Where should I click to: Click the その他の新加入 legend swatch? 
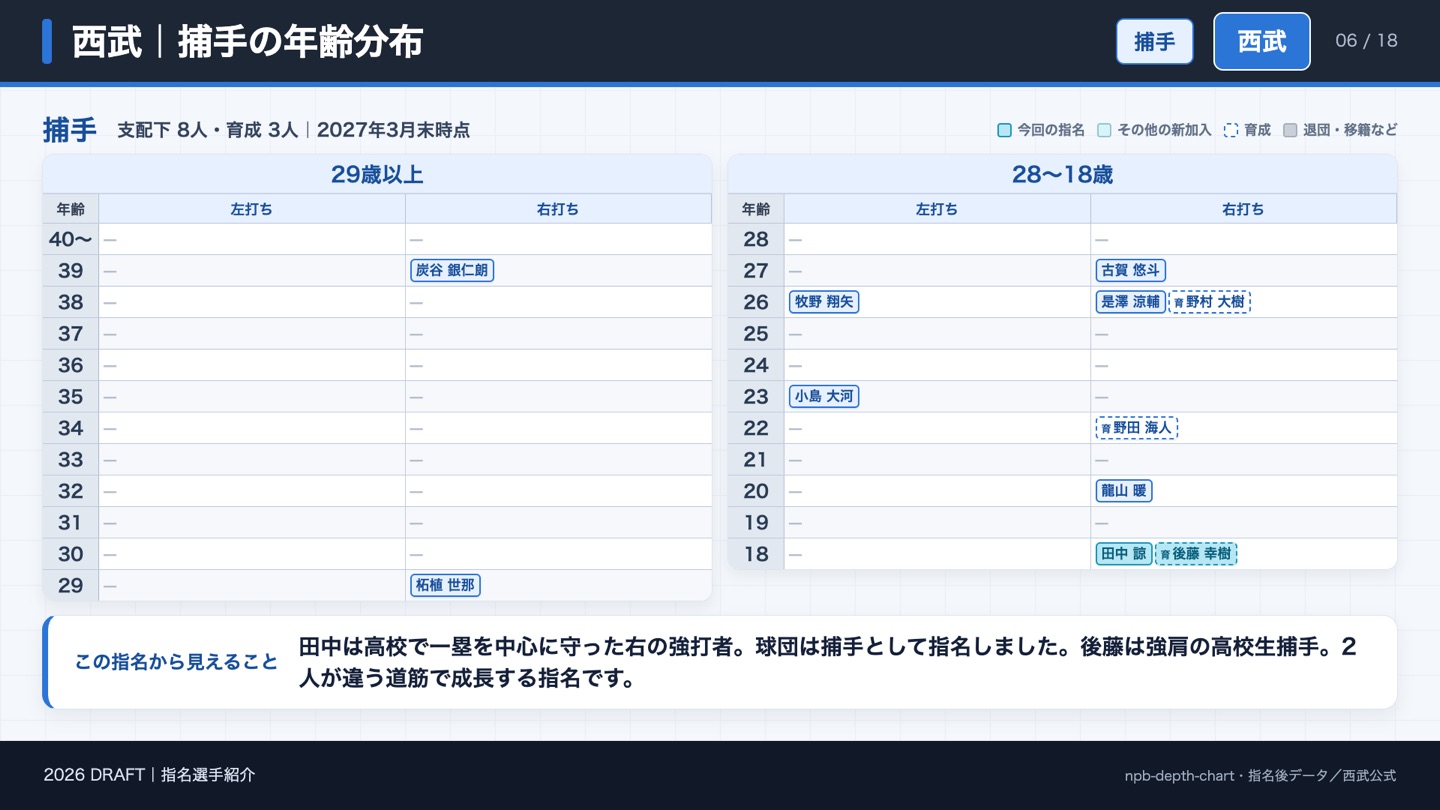point(1104,130)
